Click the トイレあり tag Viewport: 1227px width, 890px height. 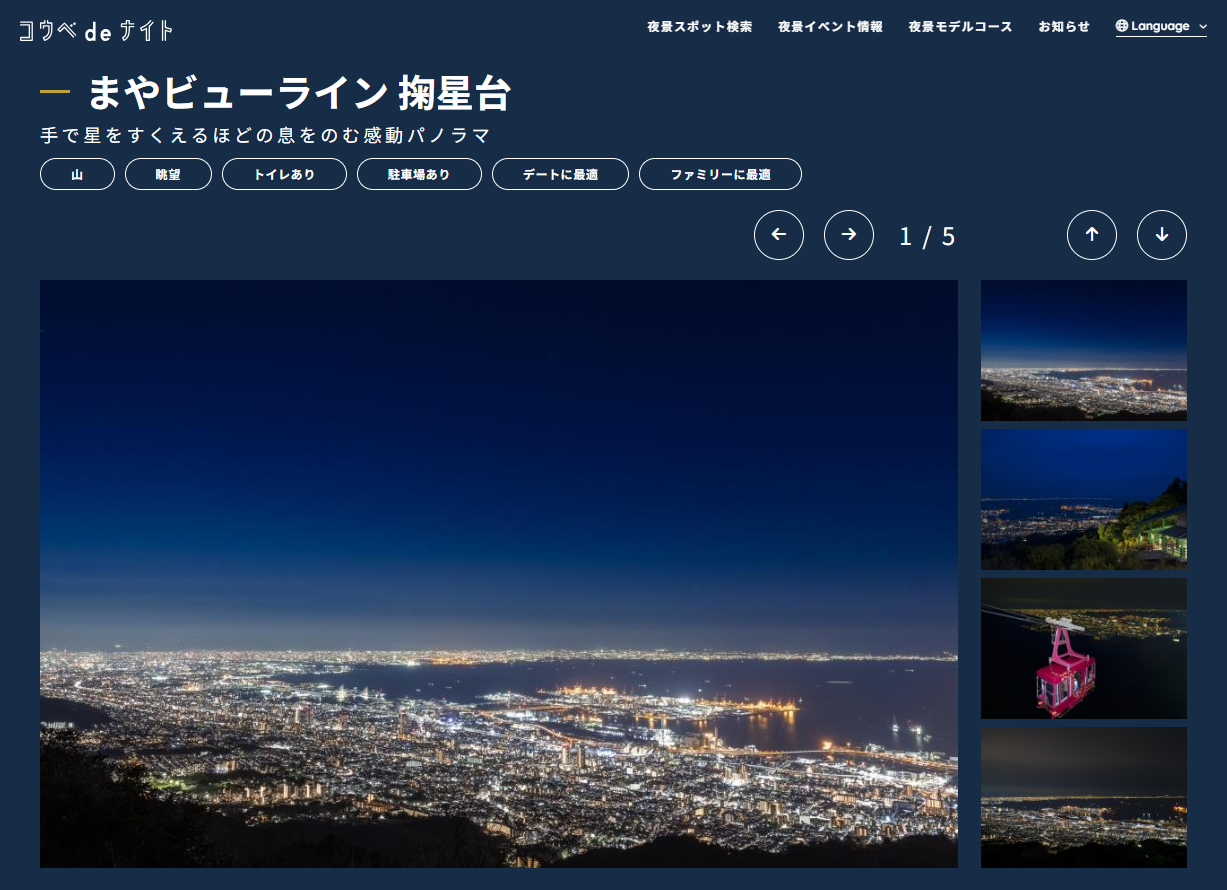[x=284, y=174]
